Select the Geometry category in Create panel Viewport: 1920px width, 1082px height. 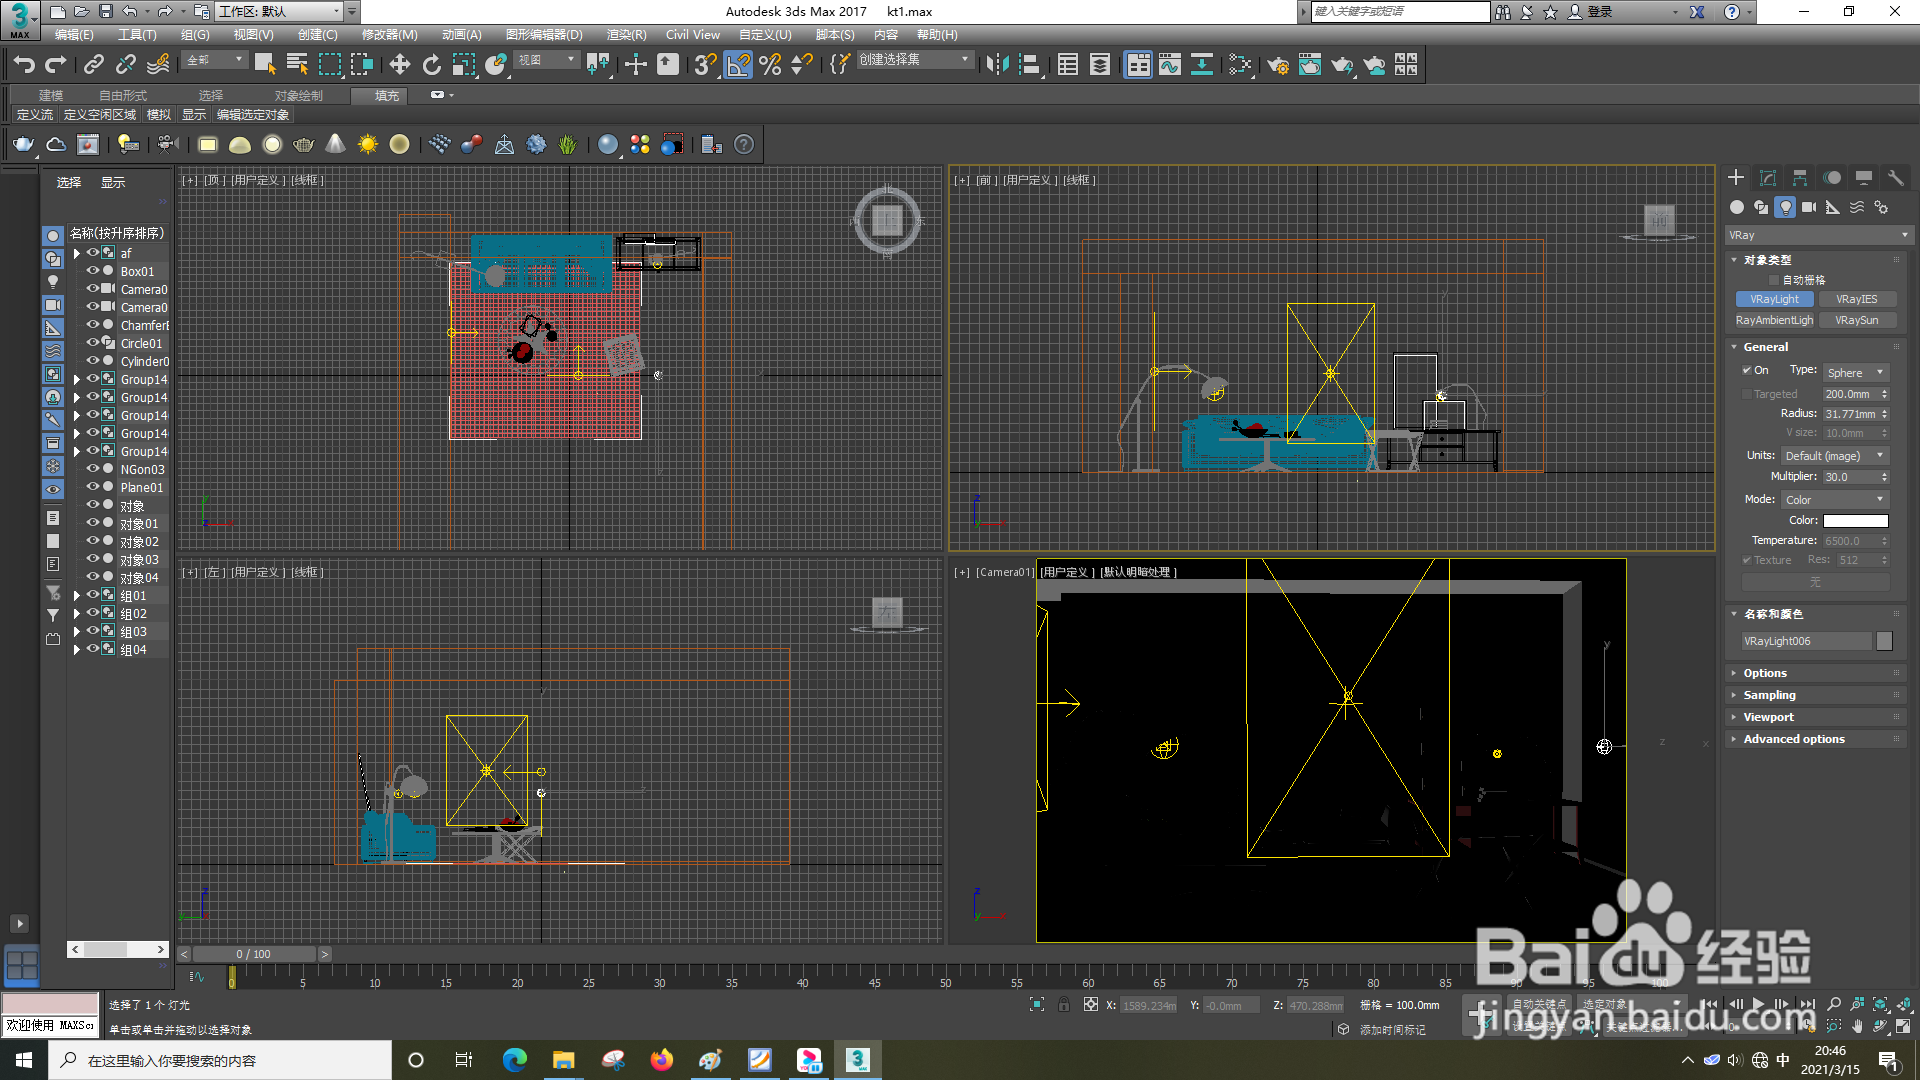(1737, 207)
